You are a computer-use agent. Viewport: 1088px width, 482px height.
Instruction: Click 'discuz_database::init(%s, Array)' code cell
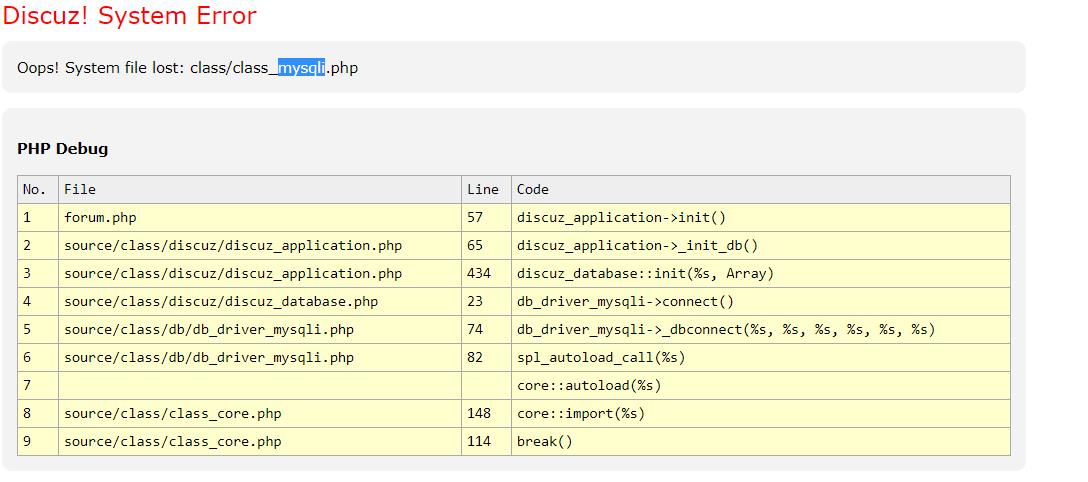pyautogui.click(x=761, y=273)
